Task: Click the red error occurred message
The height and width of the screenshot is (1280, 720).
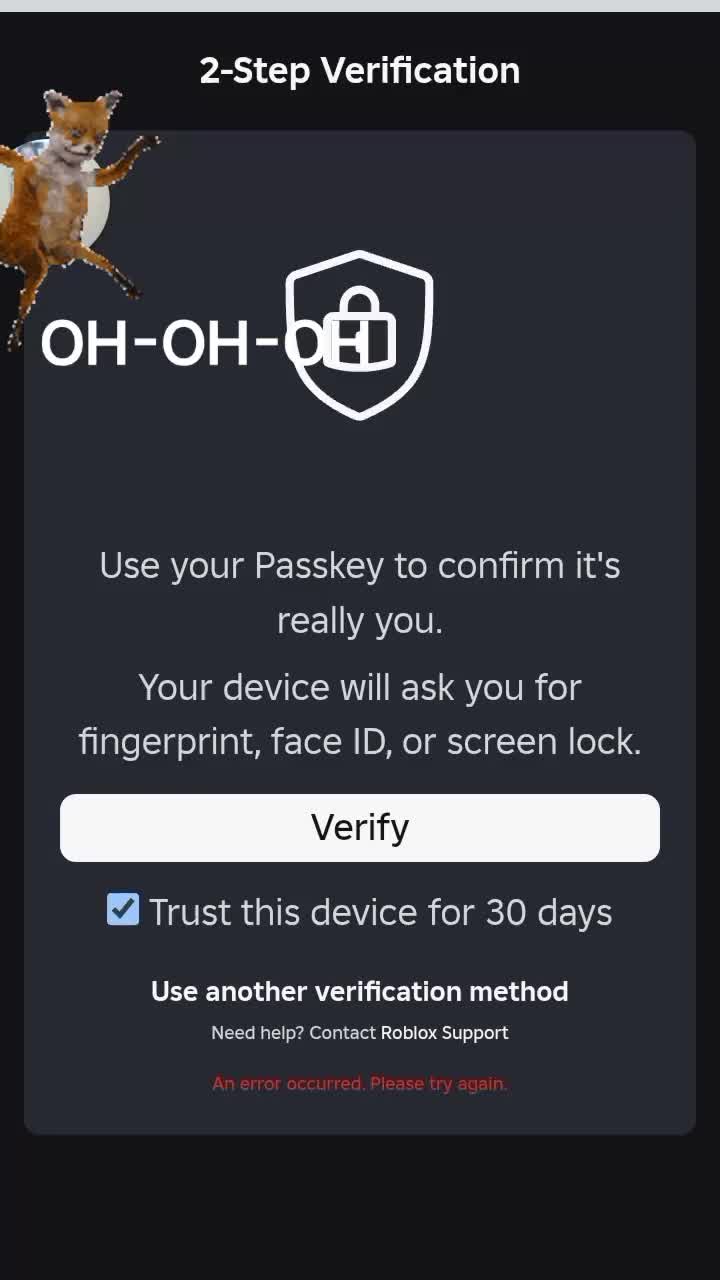Action: coord(360,1083)
